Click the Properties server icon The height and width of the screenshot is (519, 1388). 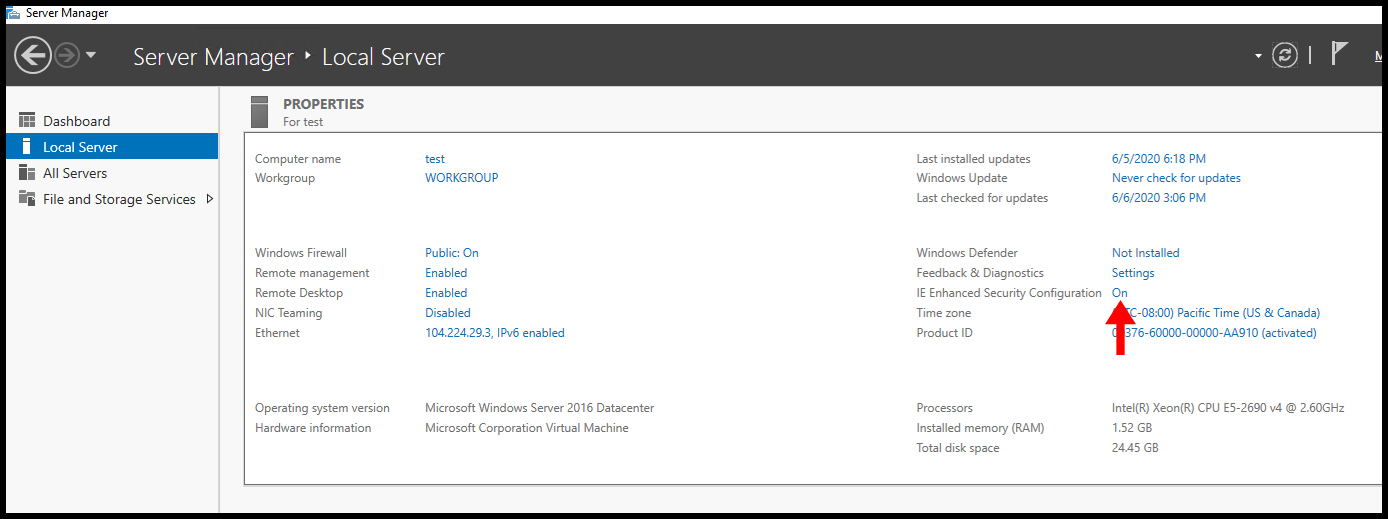[x=260, y=112]
